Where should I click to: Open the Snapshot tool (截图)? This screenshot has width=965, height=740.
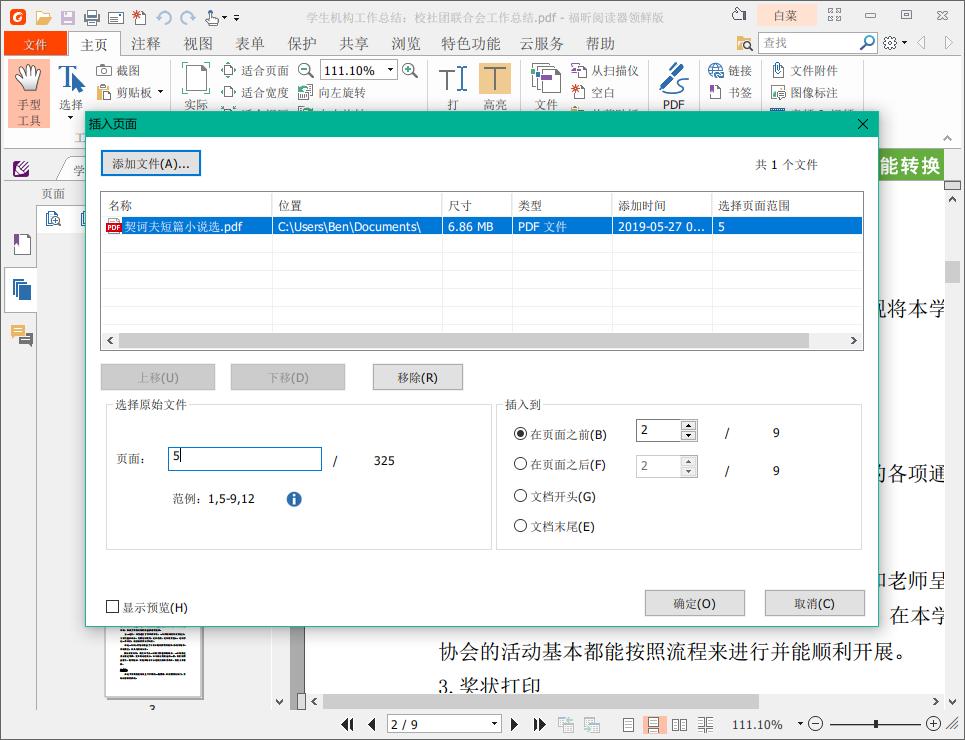tap(123, 69)
